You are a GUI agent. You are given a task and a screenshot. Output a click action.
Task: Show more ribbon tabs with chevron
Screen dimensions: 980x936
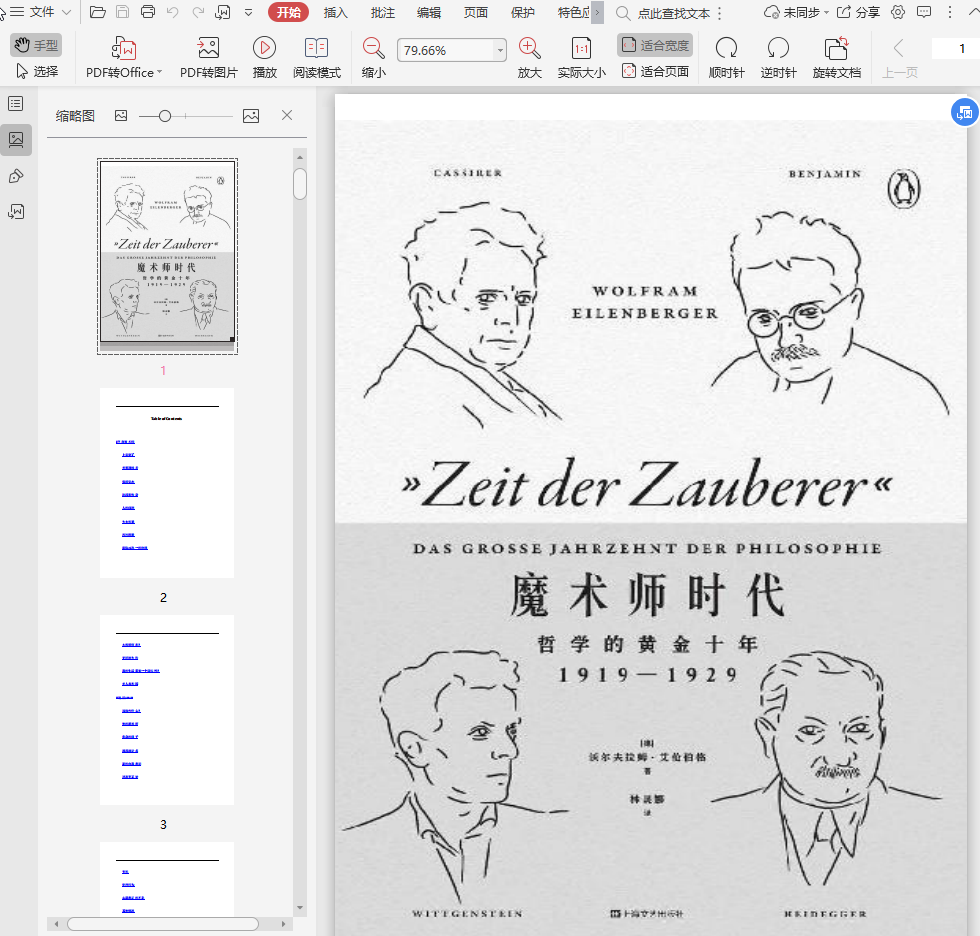pos(598,12)
